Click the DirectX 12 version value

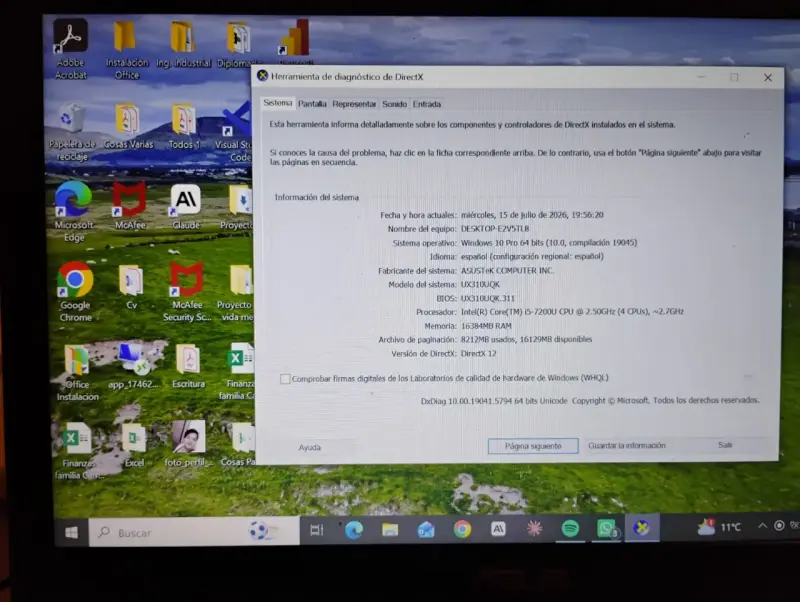coord(479,354)
